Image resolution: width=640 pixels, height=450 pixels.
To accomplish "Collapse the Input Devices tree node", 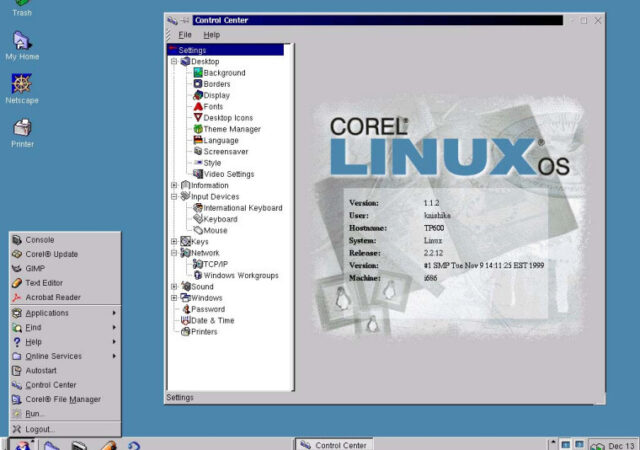I will tap(174, 196).
